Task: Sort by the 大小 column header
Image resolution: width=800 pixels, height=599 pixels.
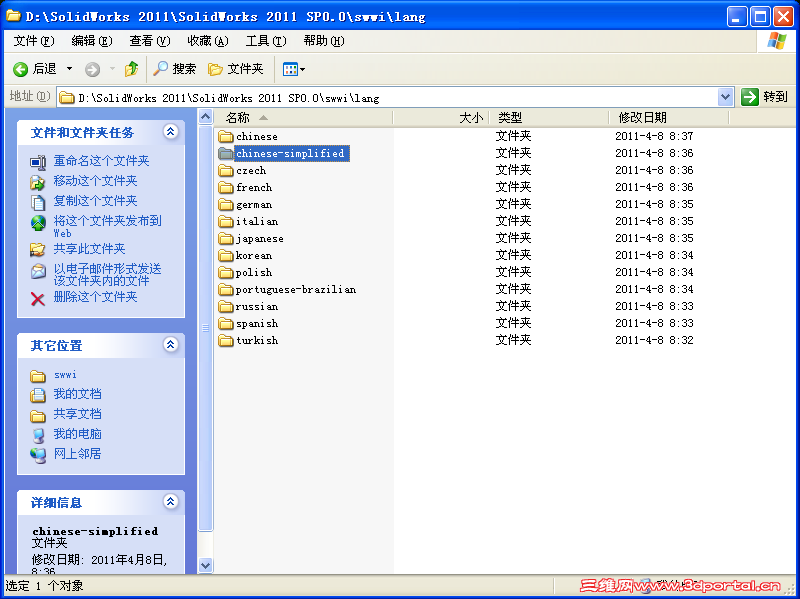Action: point(441,117)
